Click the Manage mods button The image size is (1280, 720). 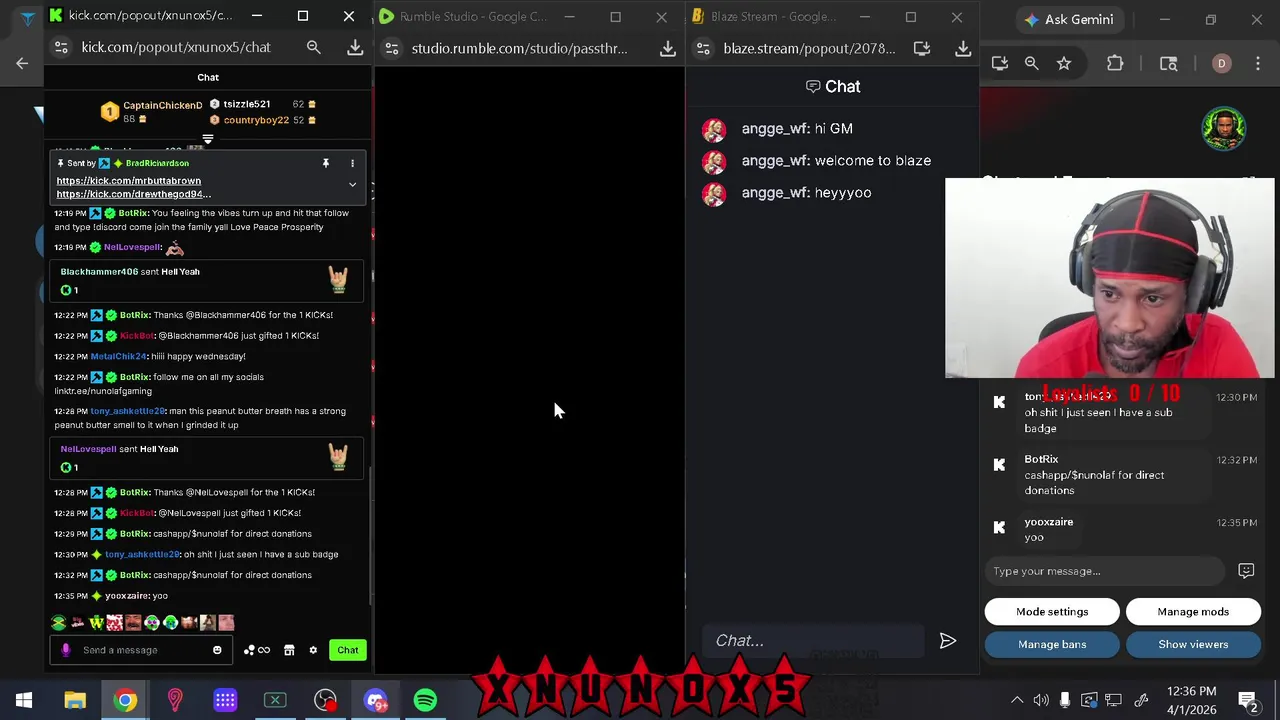tap(1193, 612)
